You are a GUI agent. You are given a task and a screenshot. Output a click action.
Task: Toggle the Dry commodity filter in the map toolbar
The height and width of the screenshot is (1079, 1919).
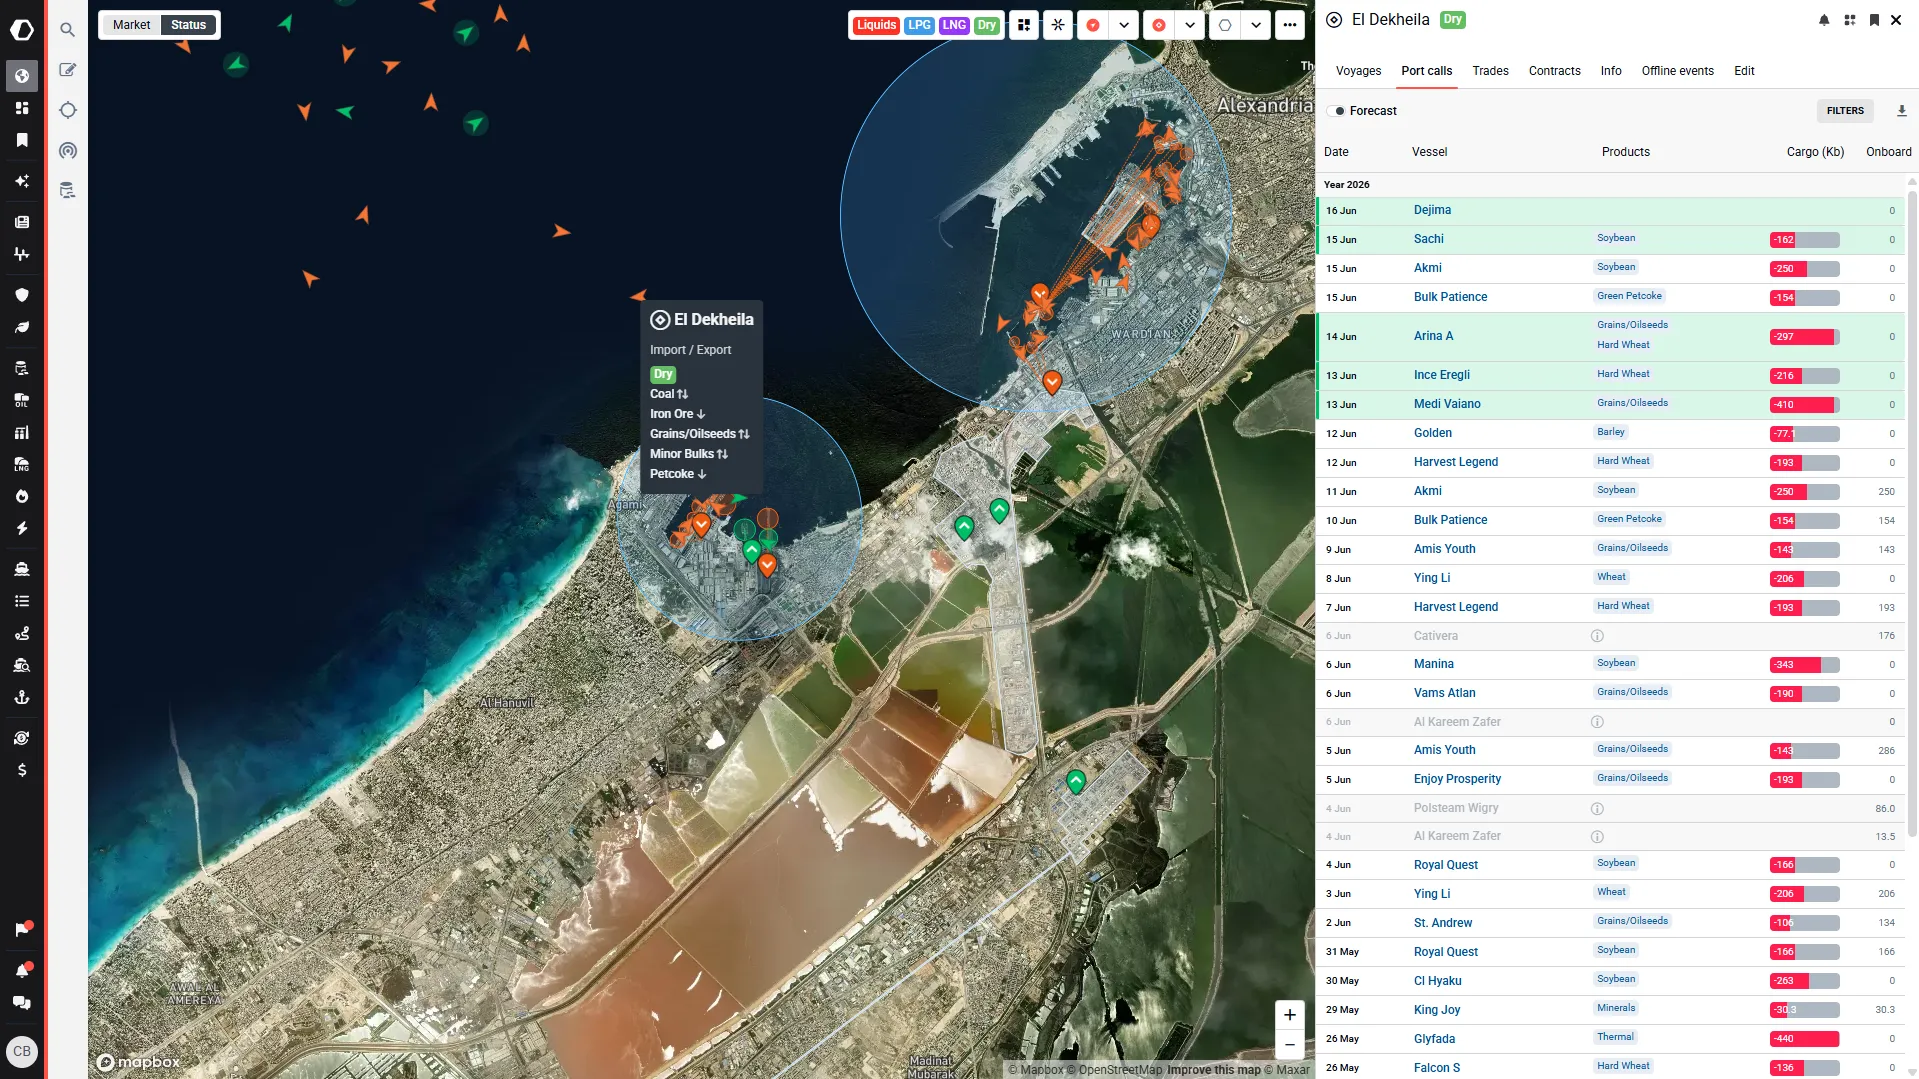(987, 25)
